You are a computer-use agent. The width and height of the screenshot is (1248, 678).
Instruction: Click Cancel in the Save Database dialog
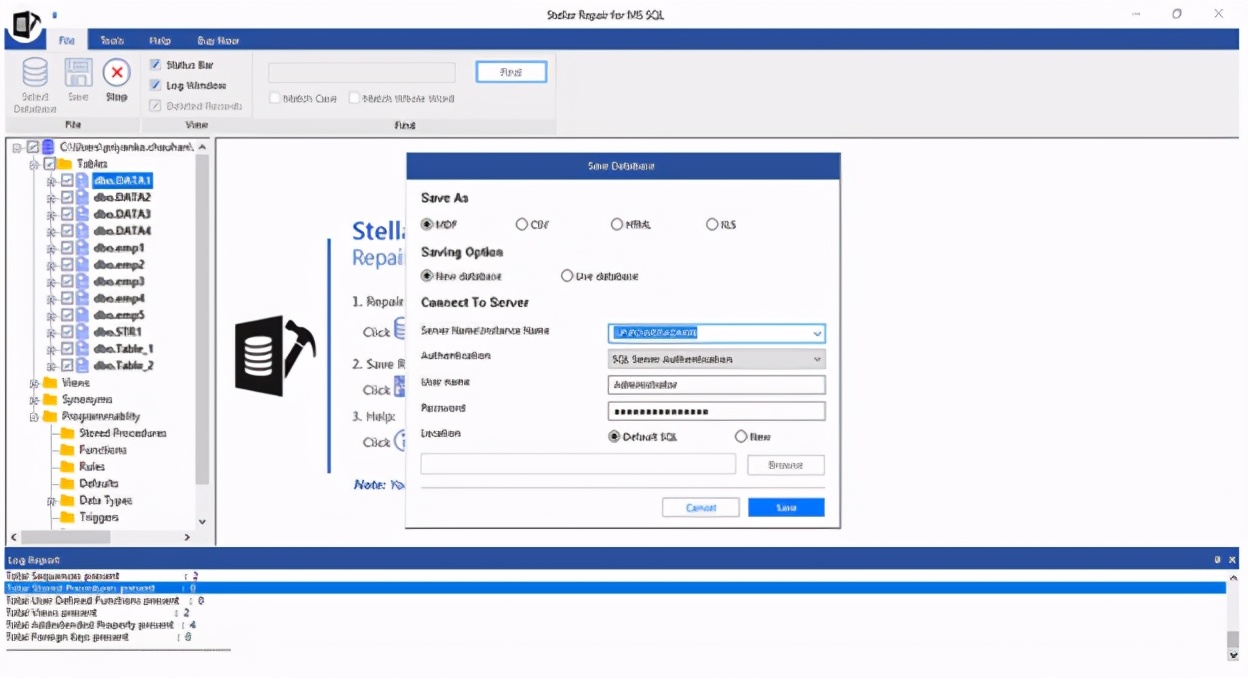[x=701, y=508]
